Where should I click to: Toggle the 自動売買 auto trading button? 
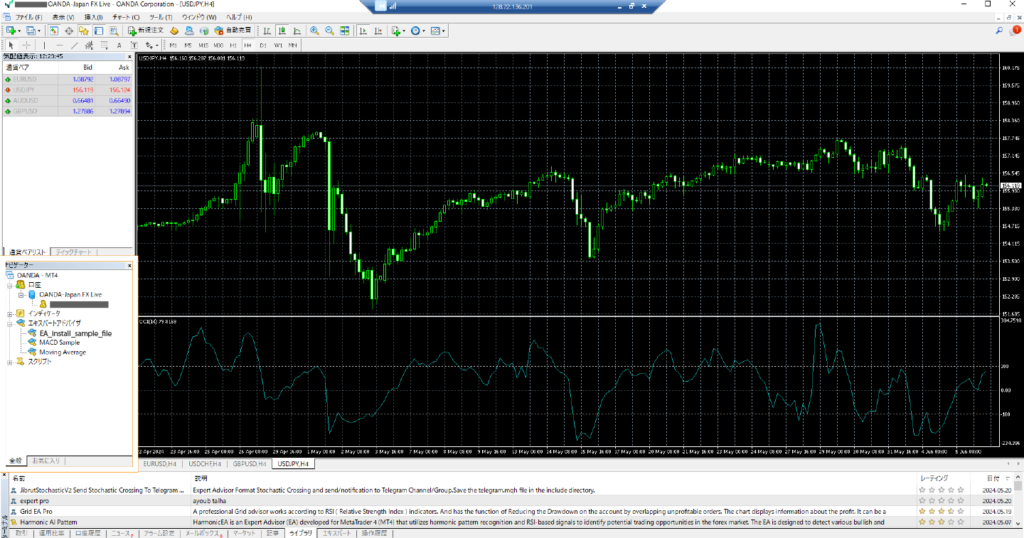click(232, 31)
